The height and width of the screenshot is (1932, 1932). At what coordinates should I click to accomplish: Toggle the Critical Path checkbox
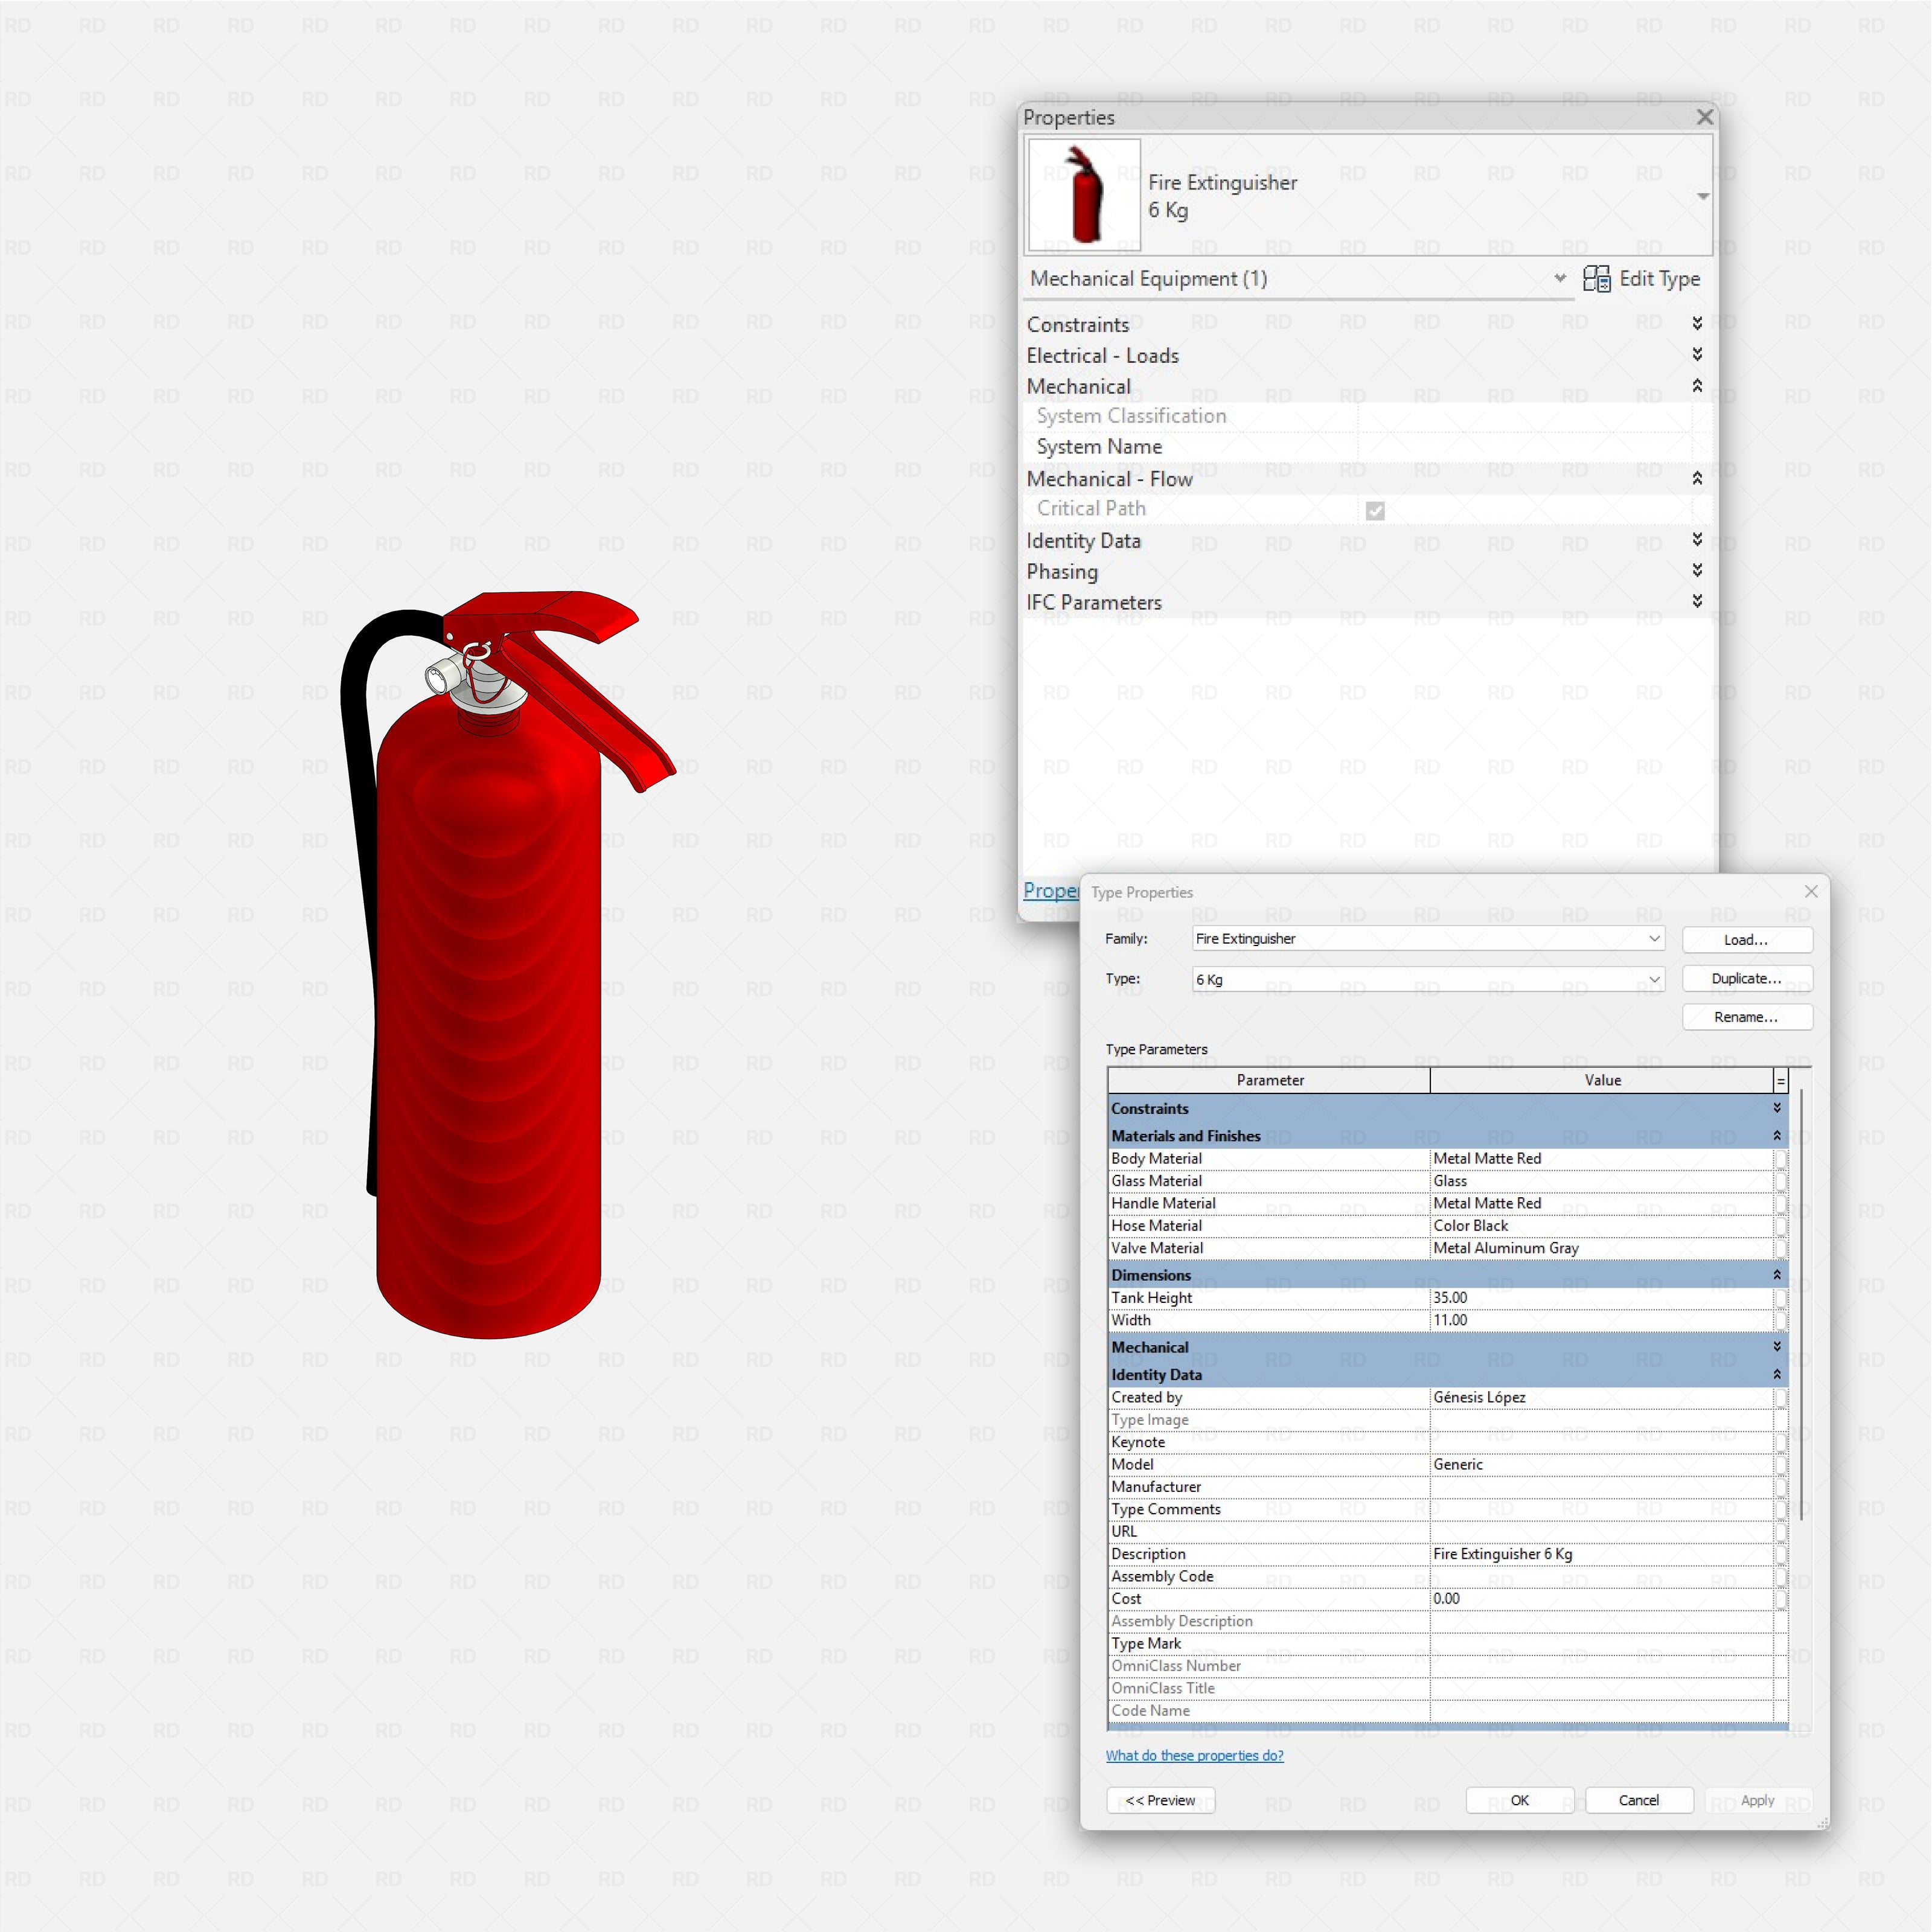1375,511
